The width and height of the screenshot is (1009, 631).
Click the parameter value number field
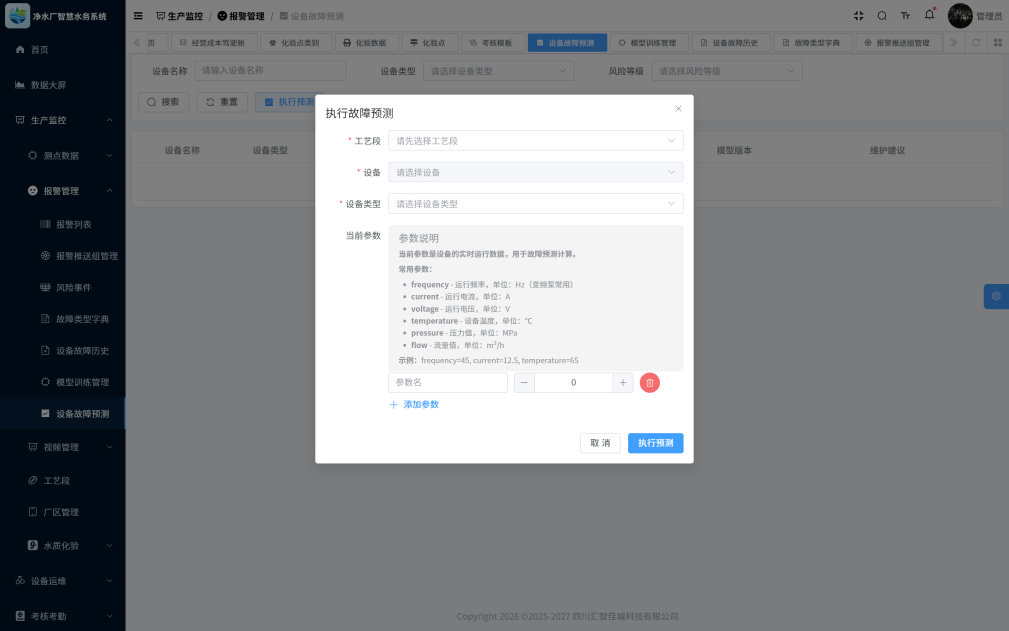(573, 383)
